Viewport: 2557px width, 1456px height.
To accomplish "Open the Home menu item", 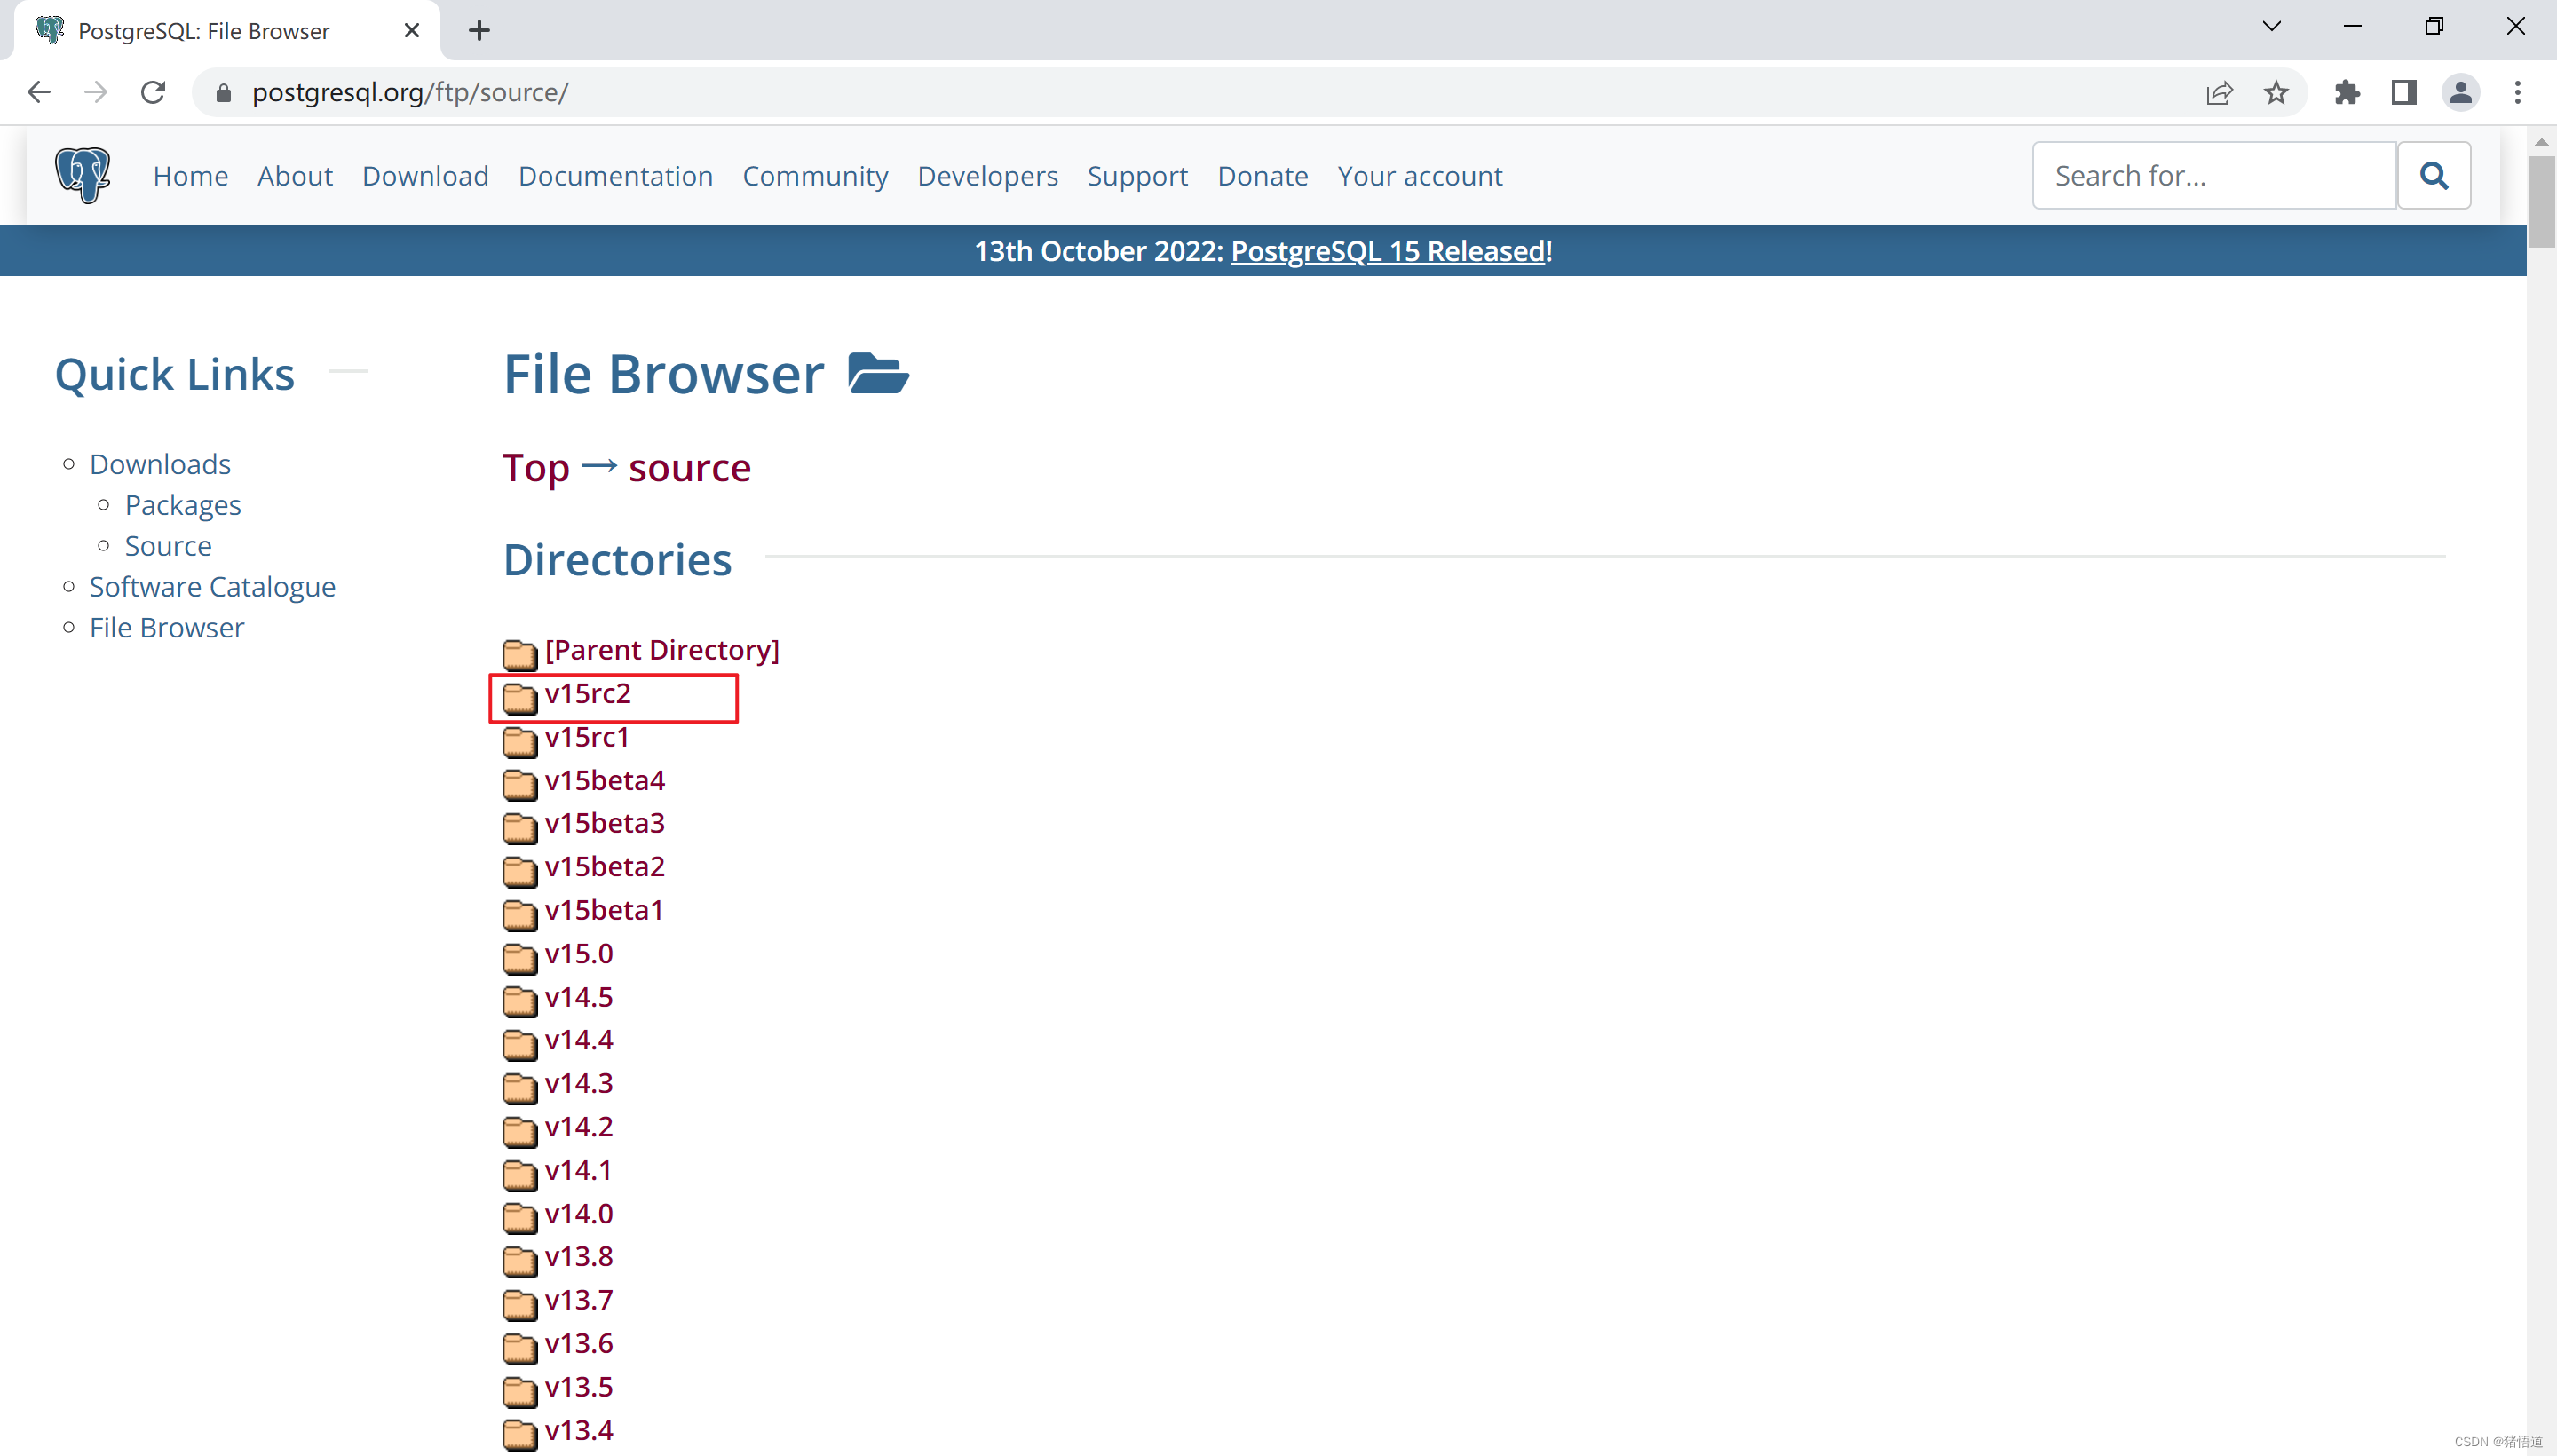I will 190,174.
